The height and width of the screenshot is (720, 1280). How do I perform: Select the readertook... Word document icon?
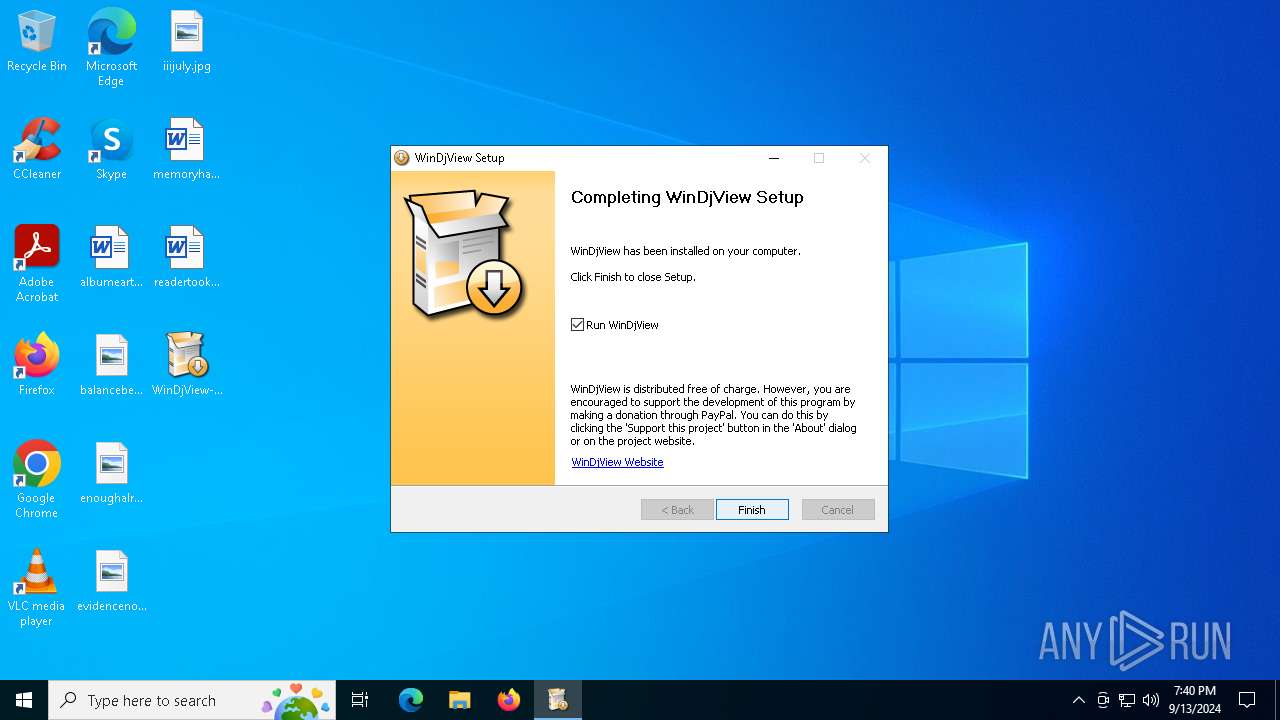point(186,258)
